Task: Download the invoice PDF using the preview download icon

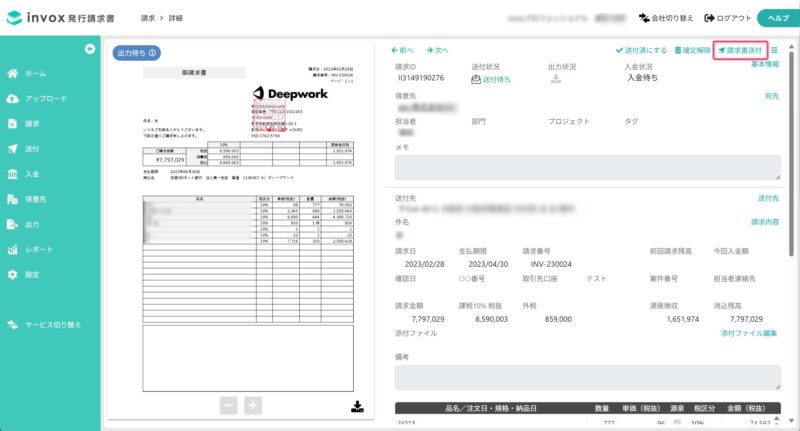Action: point(358,407)
